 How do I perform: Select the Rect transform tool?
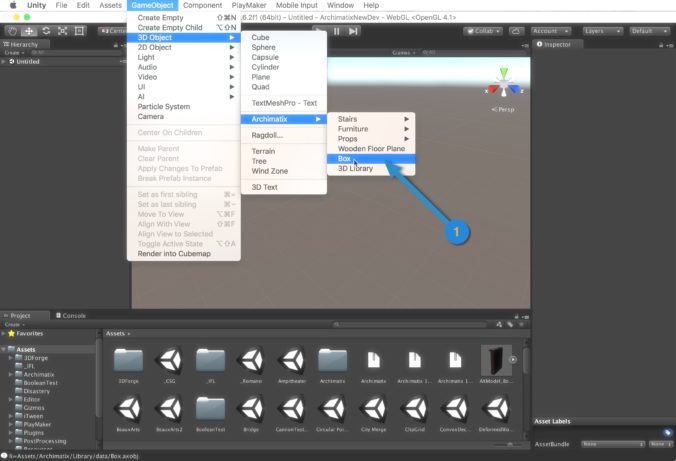coord(79,31)
